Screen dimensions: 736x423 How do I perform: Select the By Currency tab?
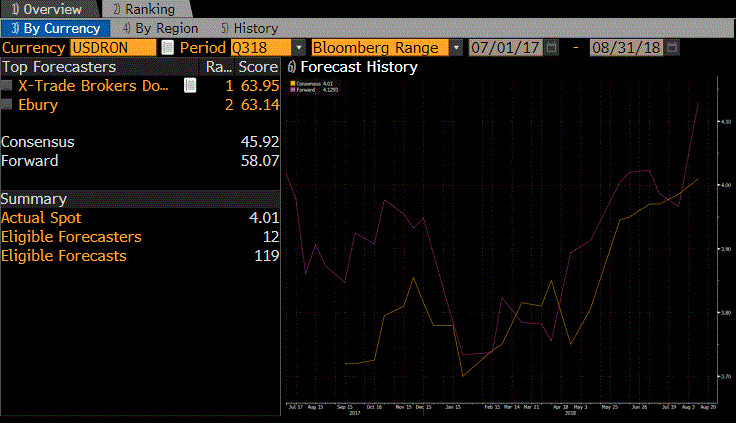pyautogui.click(x=55, y=28)
